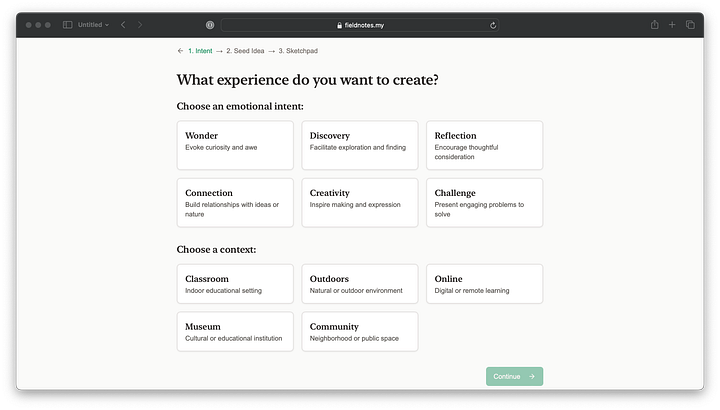
Task: Jump to 2. Seed Idea step
Action: pos(245,51)
